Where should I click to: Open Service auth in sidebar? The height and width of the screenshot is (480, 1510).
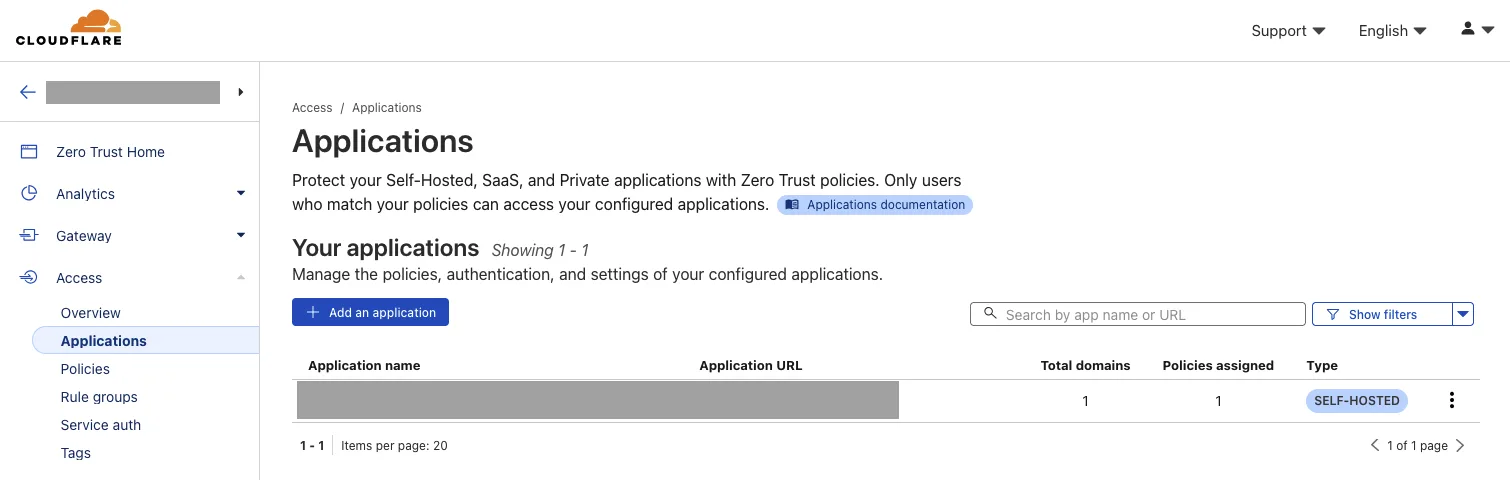100,425
